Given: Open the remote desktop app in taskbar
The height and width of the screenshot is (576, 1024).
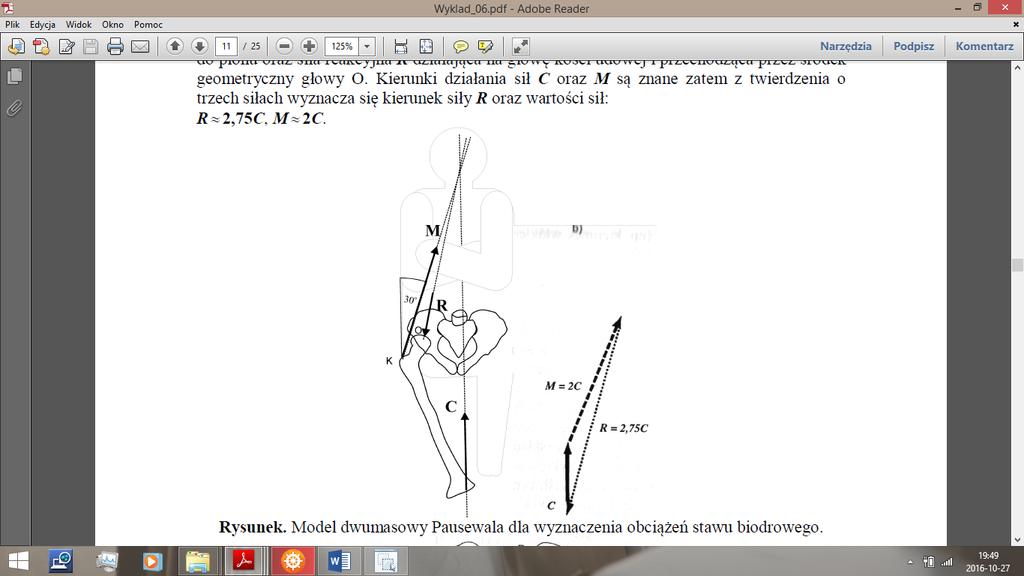Looking at the screenshot, I should [61, 562].
